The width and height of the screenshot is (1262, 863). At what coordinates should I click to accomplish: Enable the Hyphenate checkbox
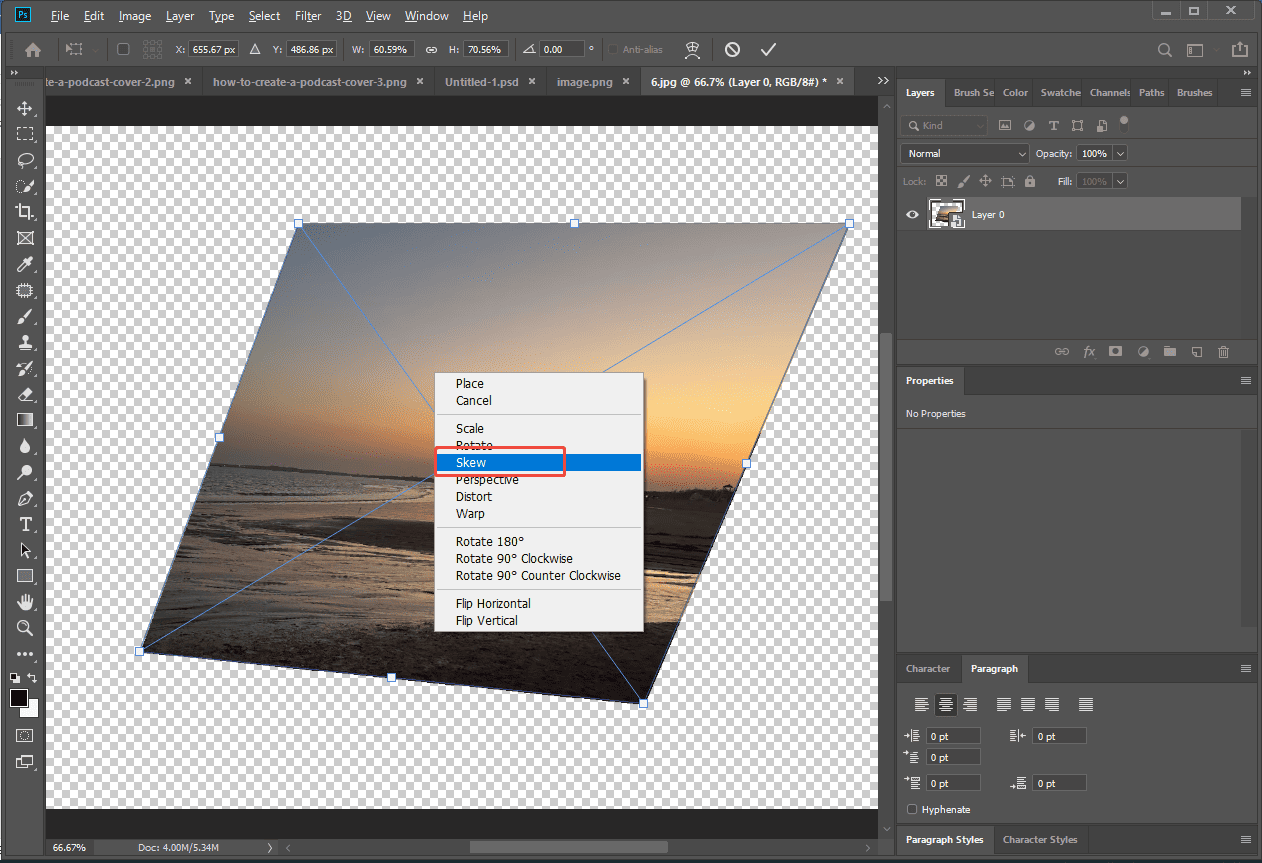911,809
